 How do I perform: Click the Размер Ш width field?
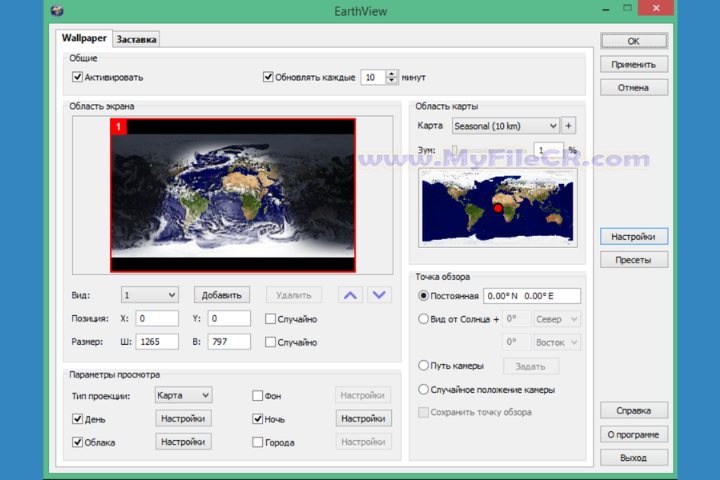pyautogui.click(x=157, y=342)
